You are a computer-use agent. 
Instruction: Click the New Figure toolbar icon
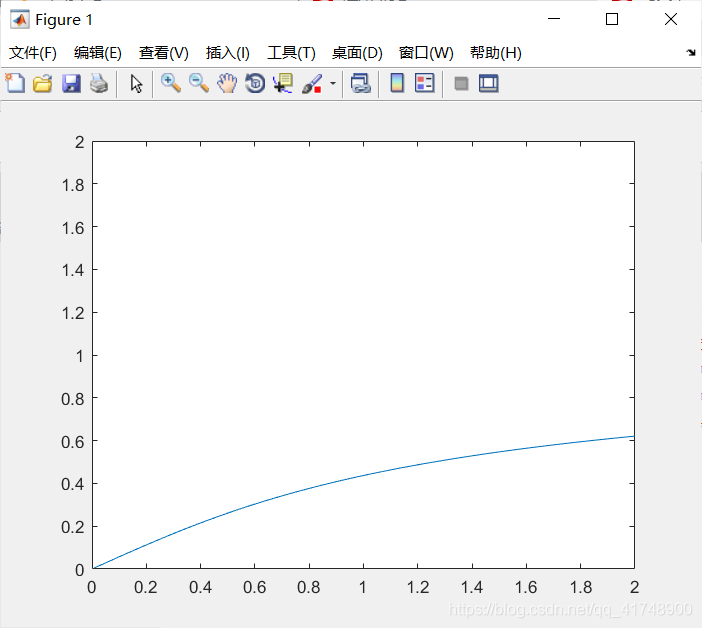point(15,83)
